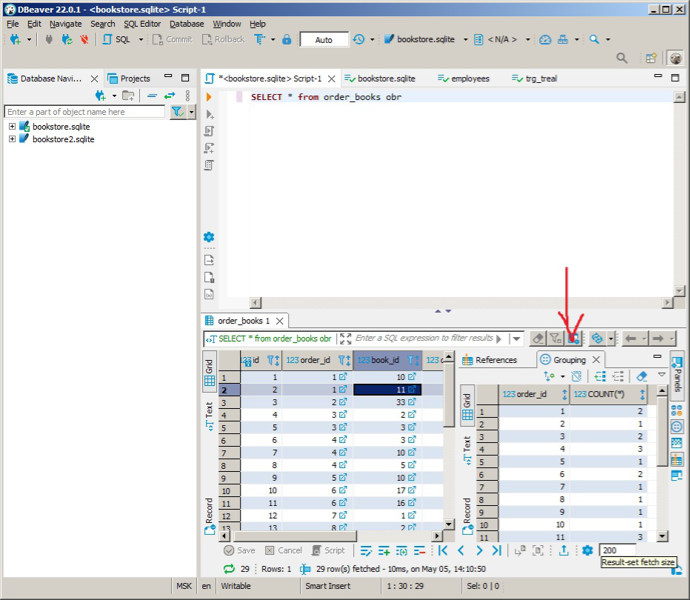Switch results view to Grid mode on left
This screenshot has height=600, width=690.
[x=209, y=371]
